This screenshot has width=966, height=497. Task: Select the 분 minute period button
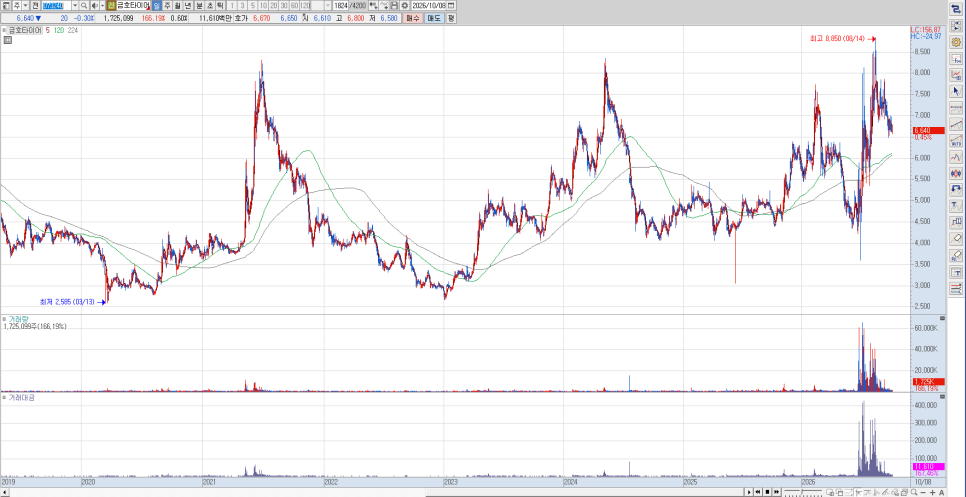point(200,5)
